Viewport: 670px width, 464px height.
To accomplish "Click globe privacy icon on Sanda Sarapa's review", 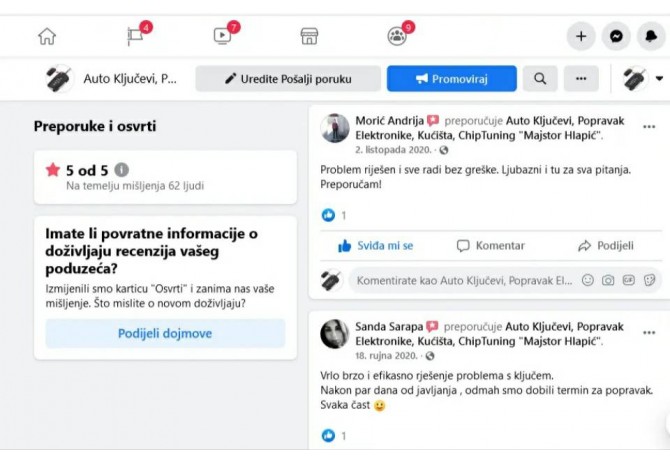I will [430, 356].
